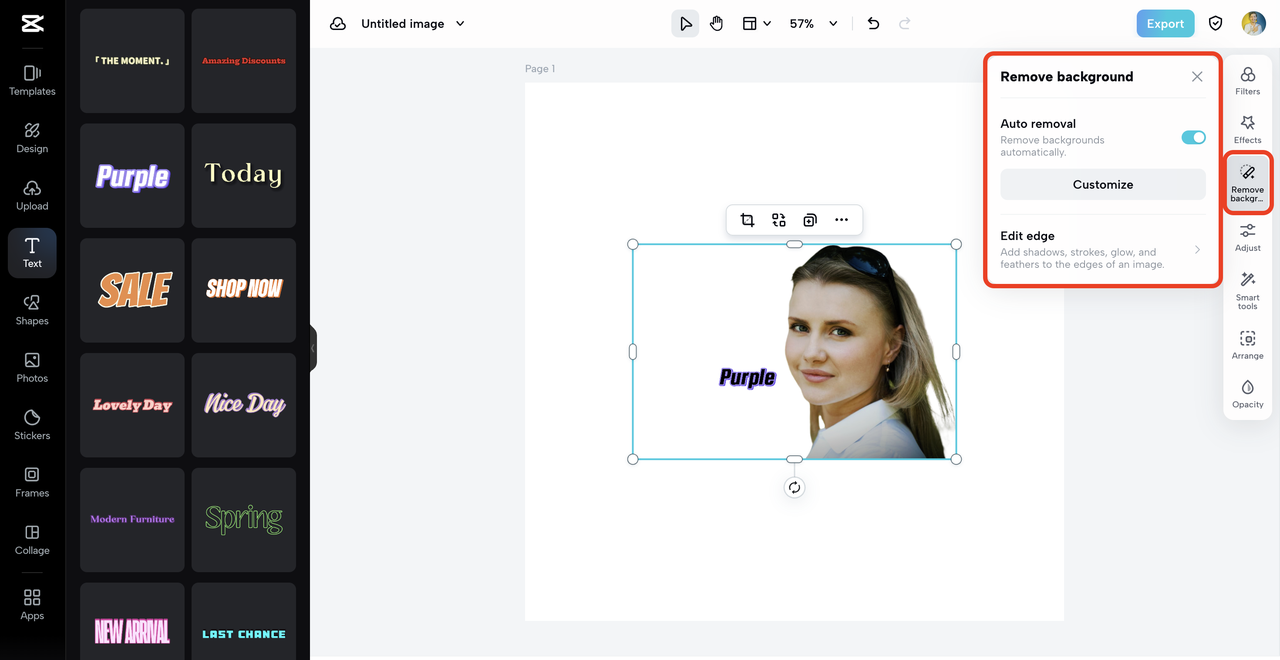This screenshot has height=660, width=1280.
Task: Choose the Lovely Day text style
Action: point(132,405)
